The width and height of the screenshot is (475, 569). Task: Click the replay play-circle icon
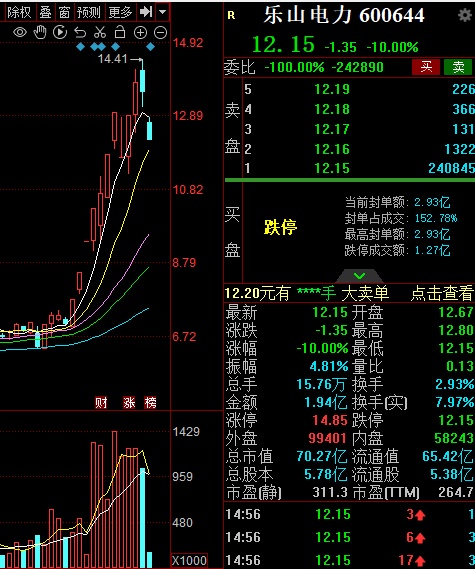click(60, 32)
